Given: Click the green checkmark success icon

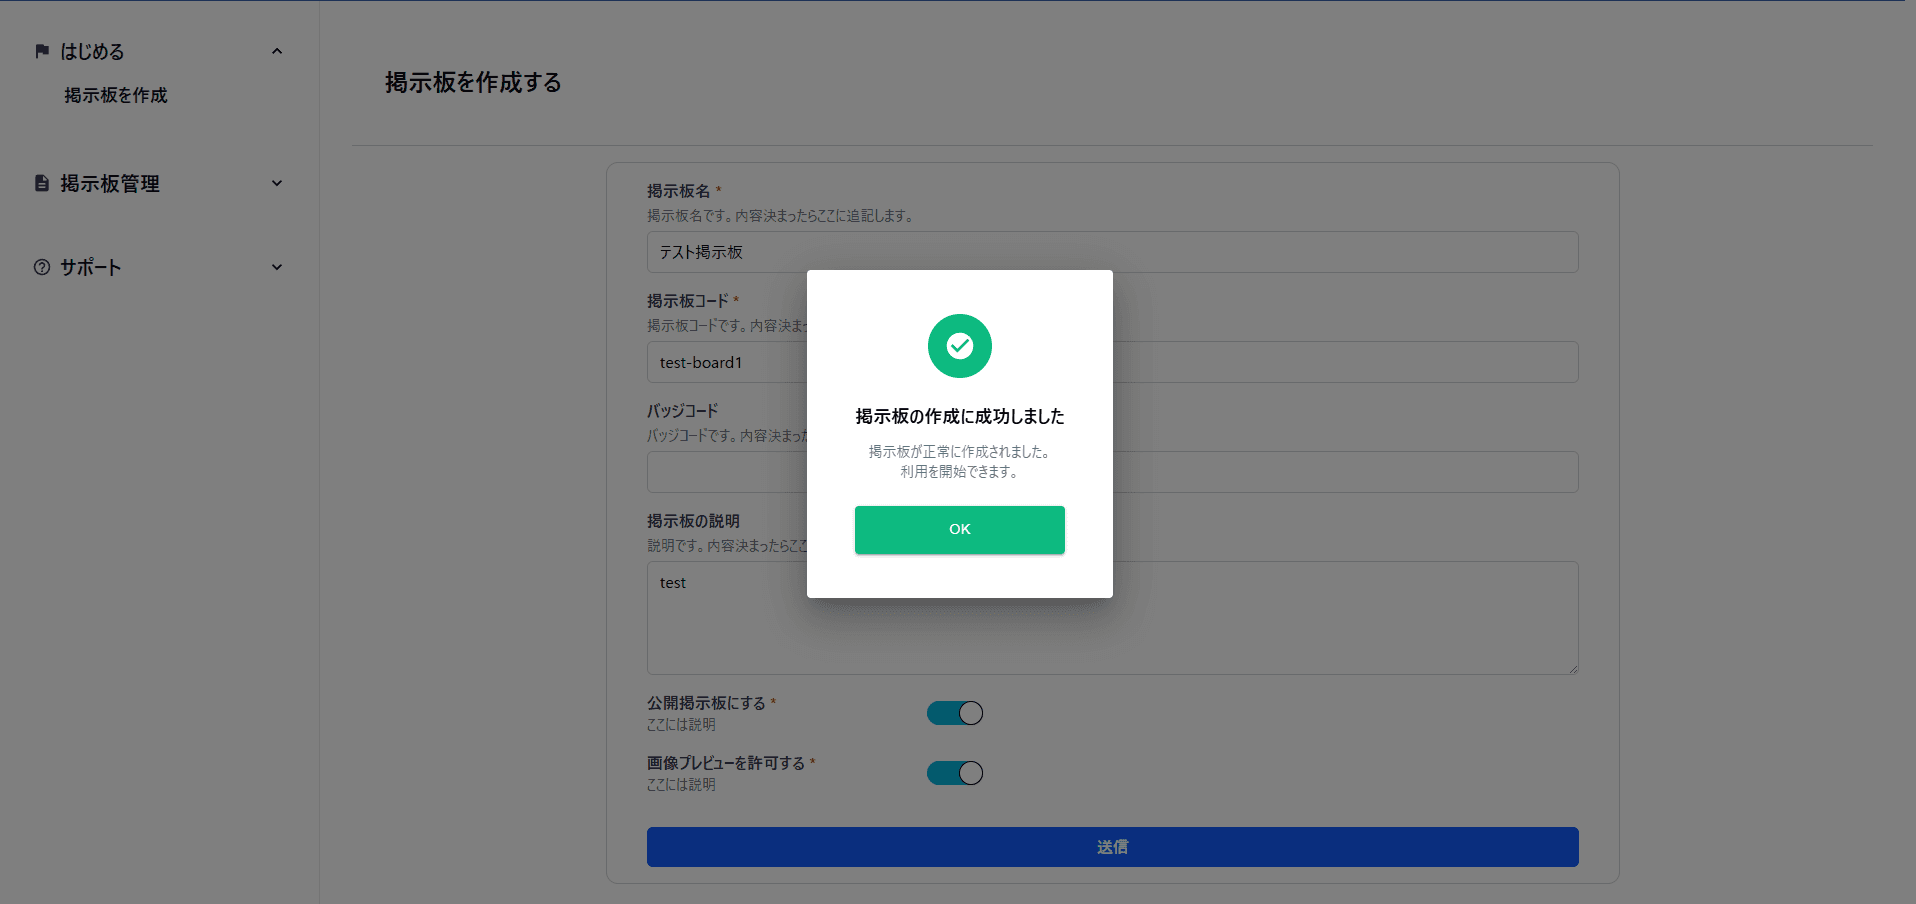Looking at the screenshot, I should point(959,346).
